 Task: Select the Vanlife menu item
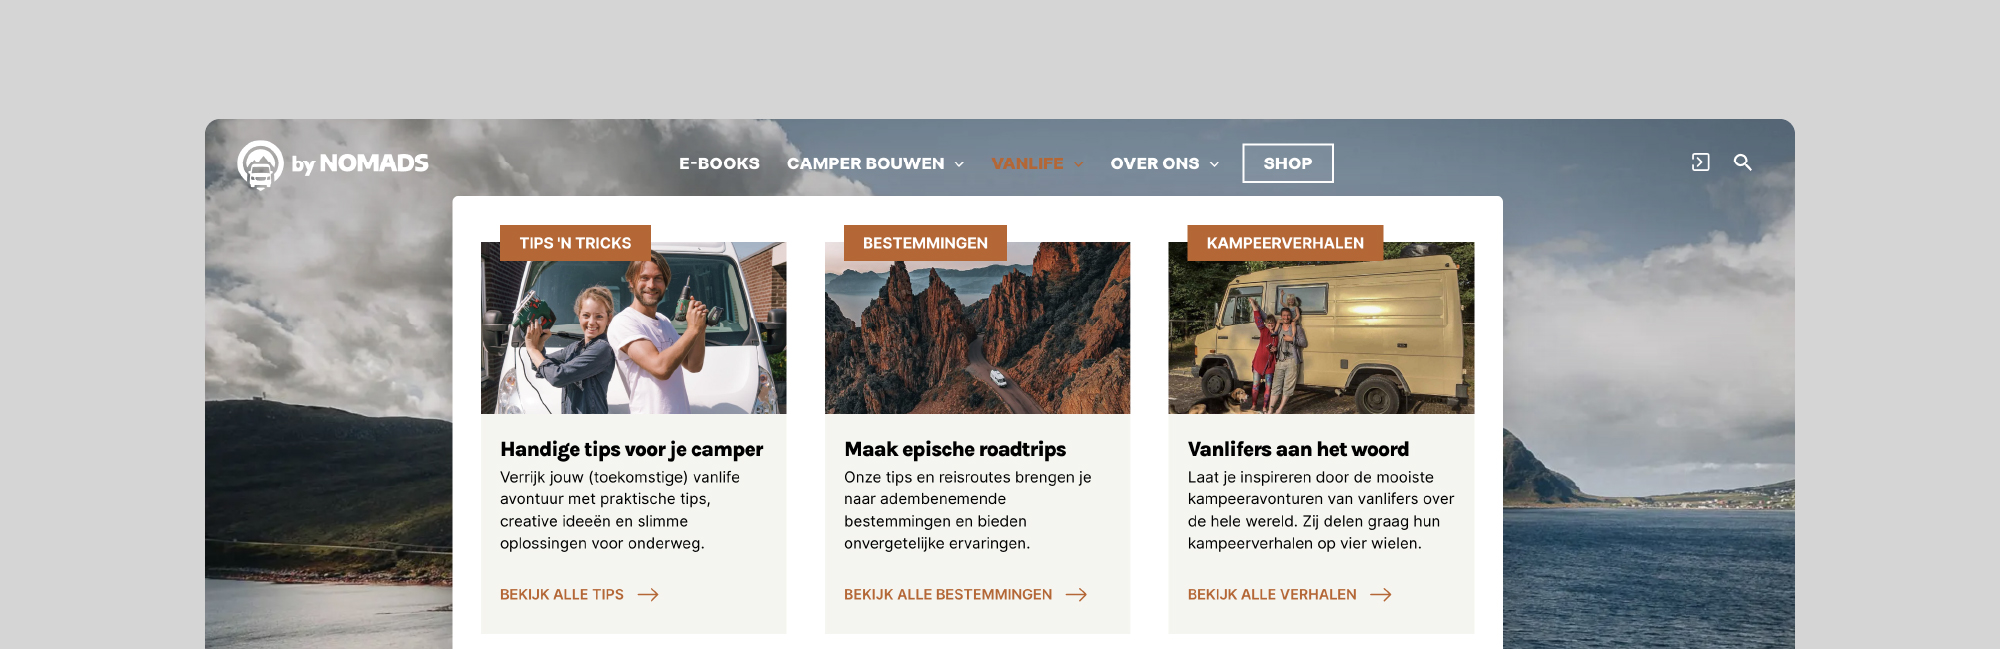(1027, 163)
